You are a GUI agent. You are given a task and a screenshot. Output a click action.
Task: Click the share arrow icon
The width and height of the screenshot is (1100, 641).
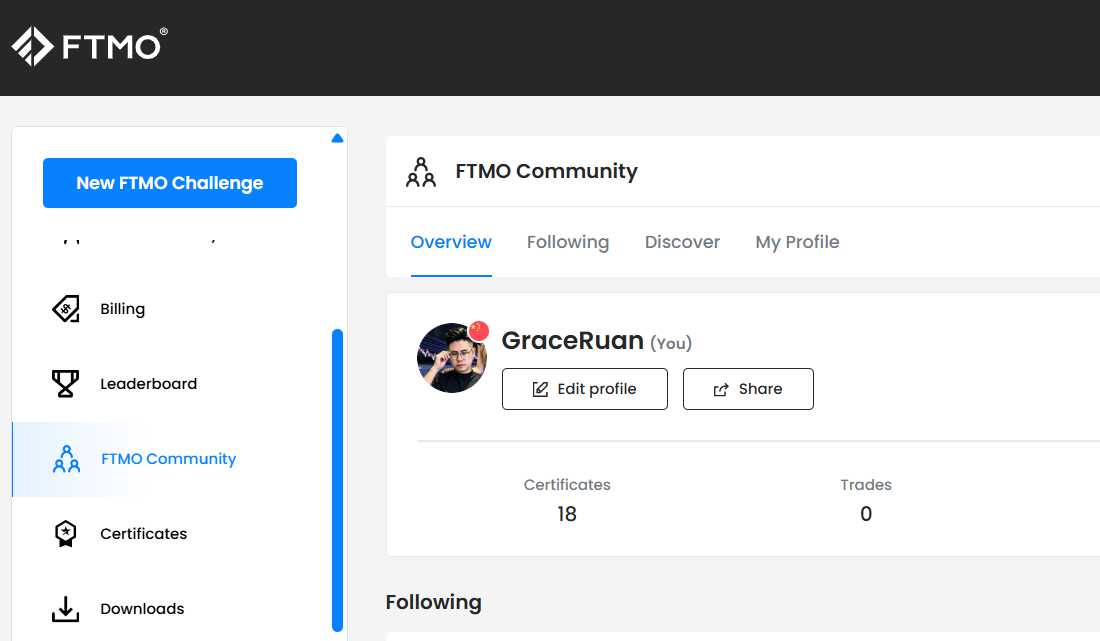(720, 390)
